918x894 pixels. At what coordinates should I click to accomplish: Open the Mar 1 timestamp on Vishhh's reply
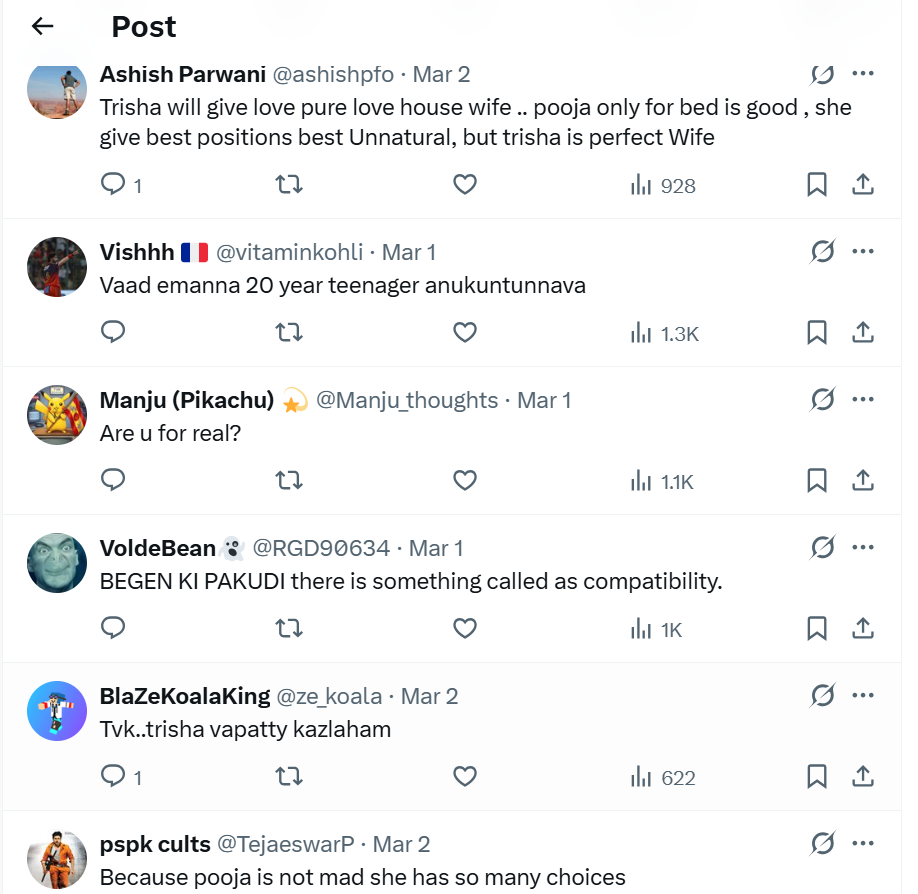click(409, 252)
